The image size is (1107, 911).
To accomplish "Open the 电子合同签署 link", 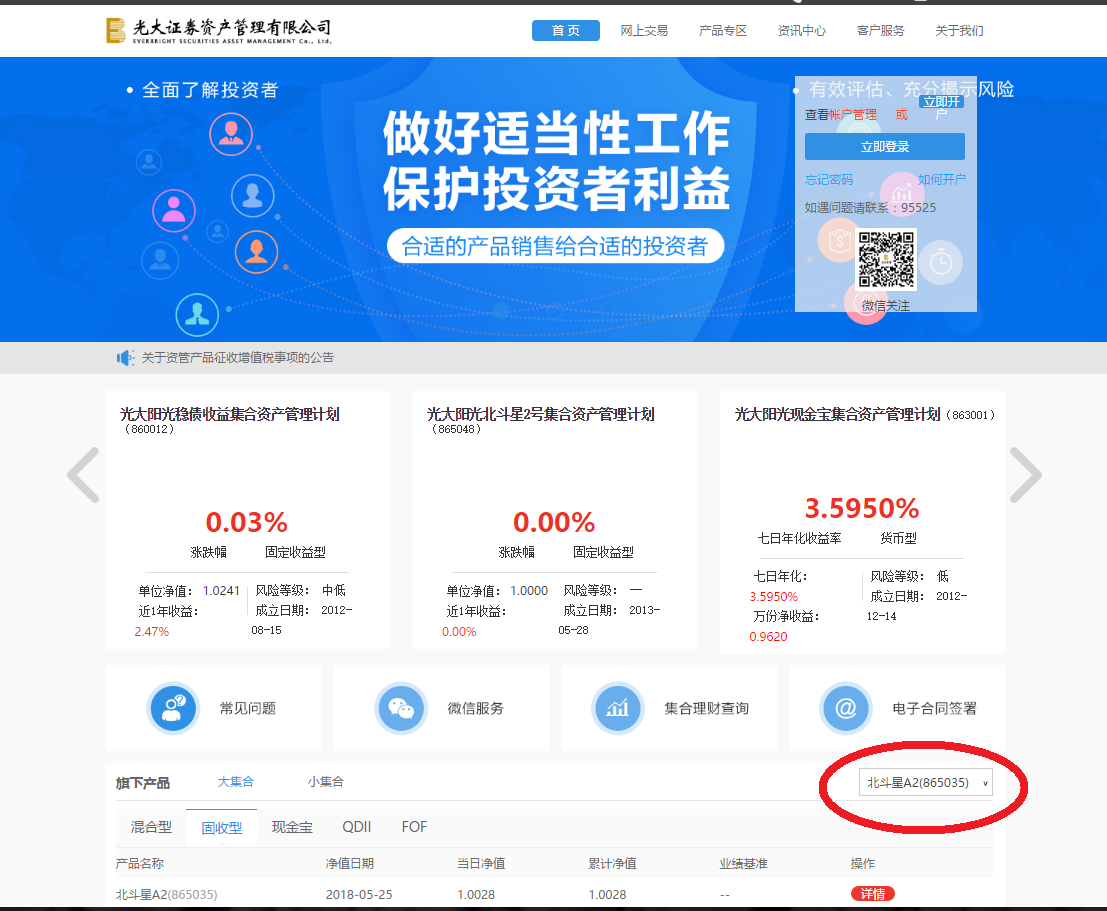I will tap(935, 708).
